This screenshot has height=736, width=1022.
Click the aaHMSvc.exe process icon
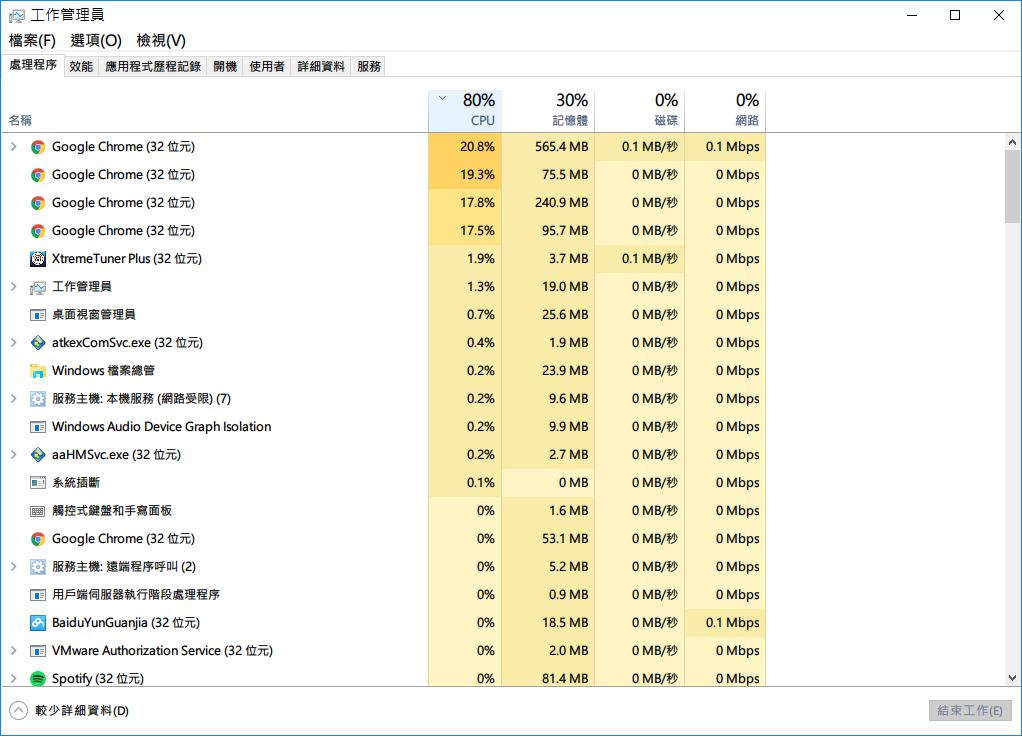click(x=38, y=455)
